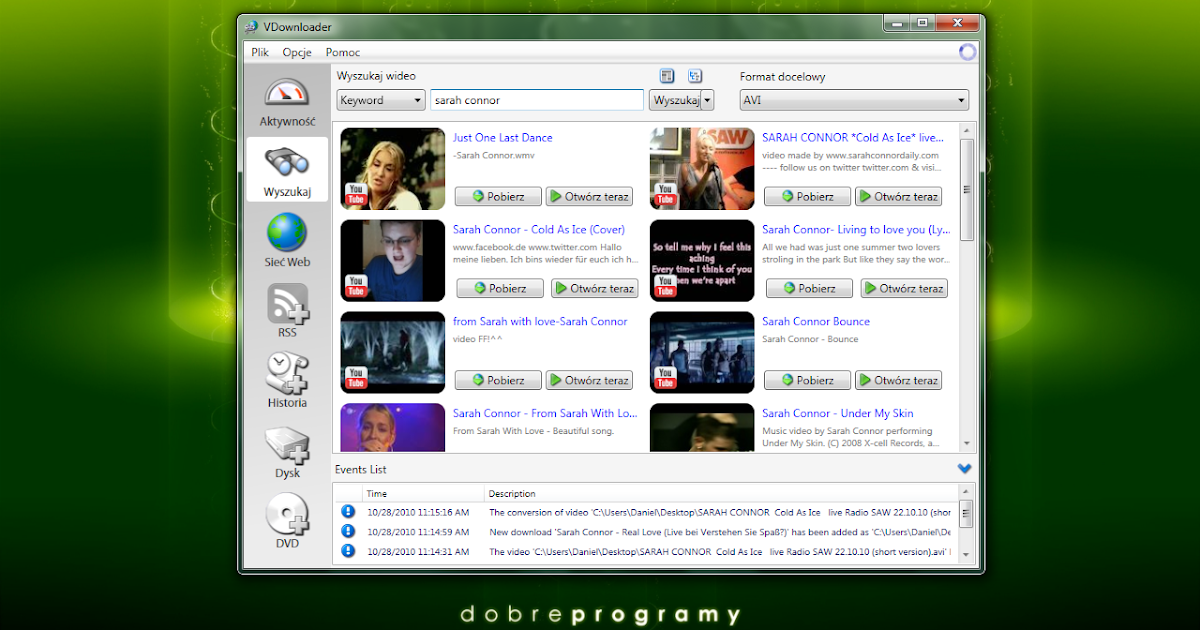
Task: Open the Pomoc menu
Action: tap(343, 52)
